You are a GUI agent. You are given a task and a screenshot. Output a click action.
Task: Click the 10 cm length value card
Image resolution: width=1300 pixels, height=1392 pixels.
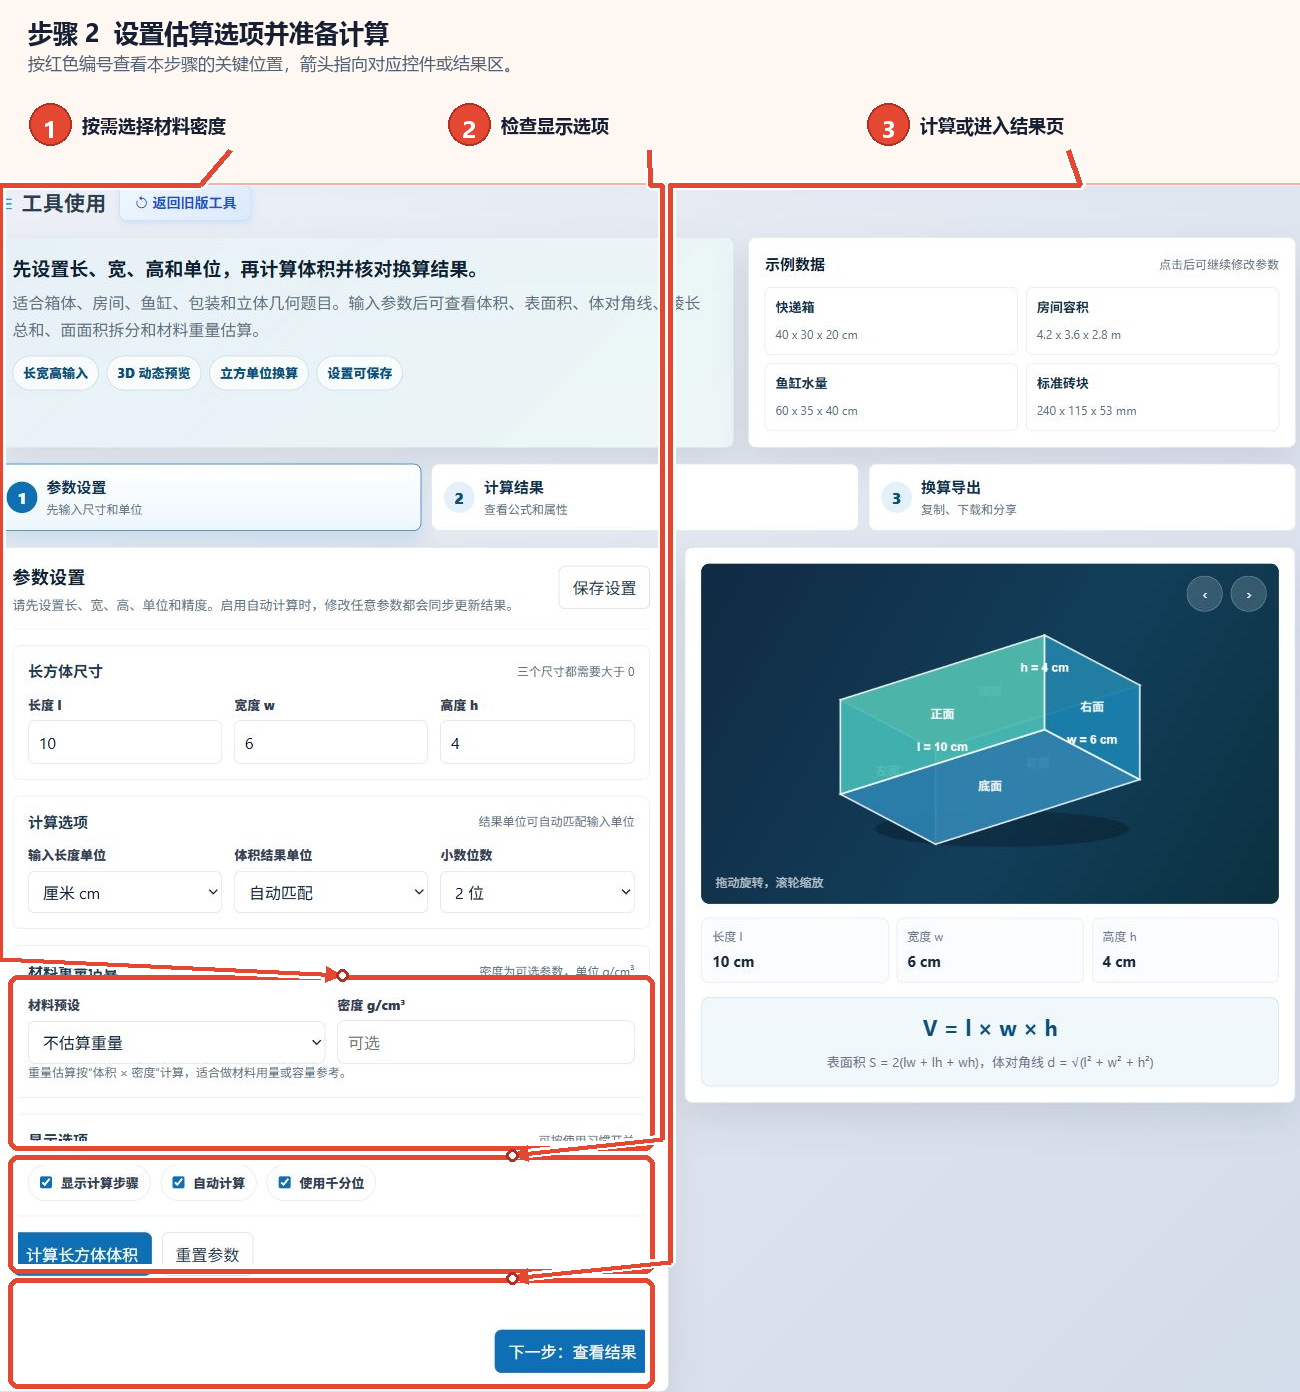(795, 950)
